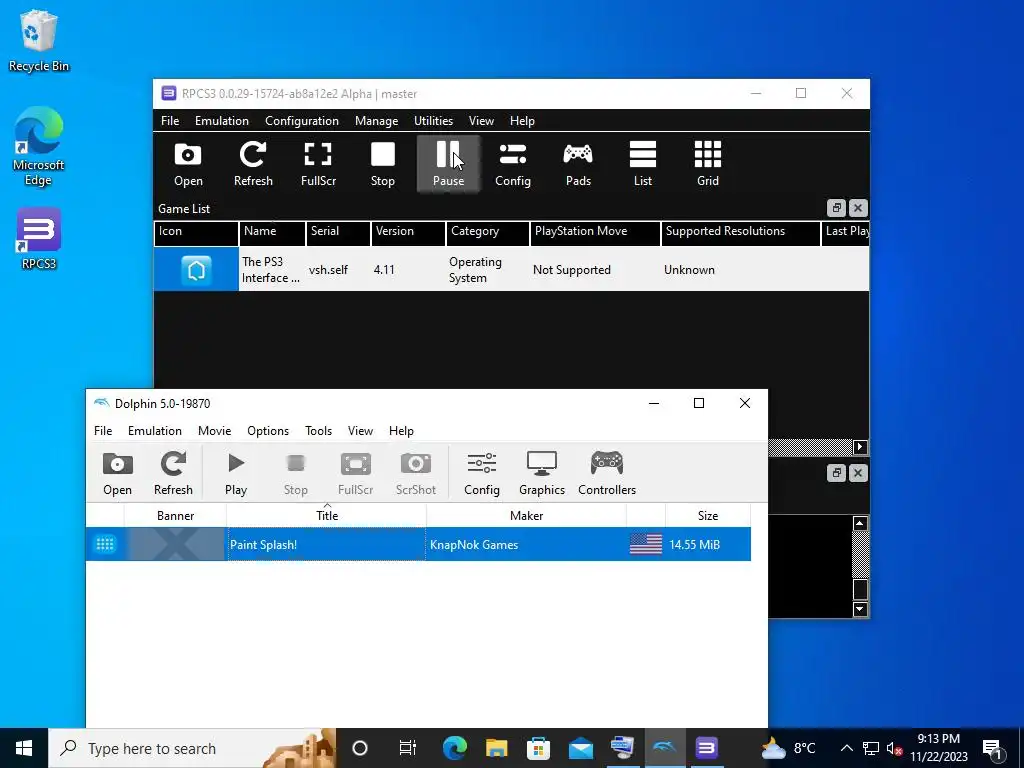Click Refresh in RPCS3 toolbar
The height and width of the screenshot is (768, 1024).
253,165
